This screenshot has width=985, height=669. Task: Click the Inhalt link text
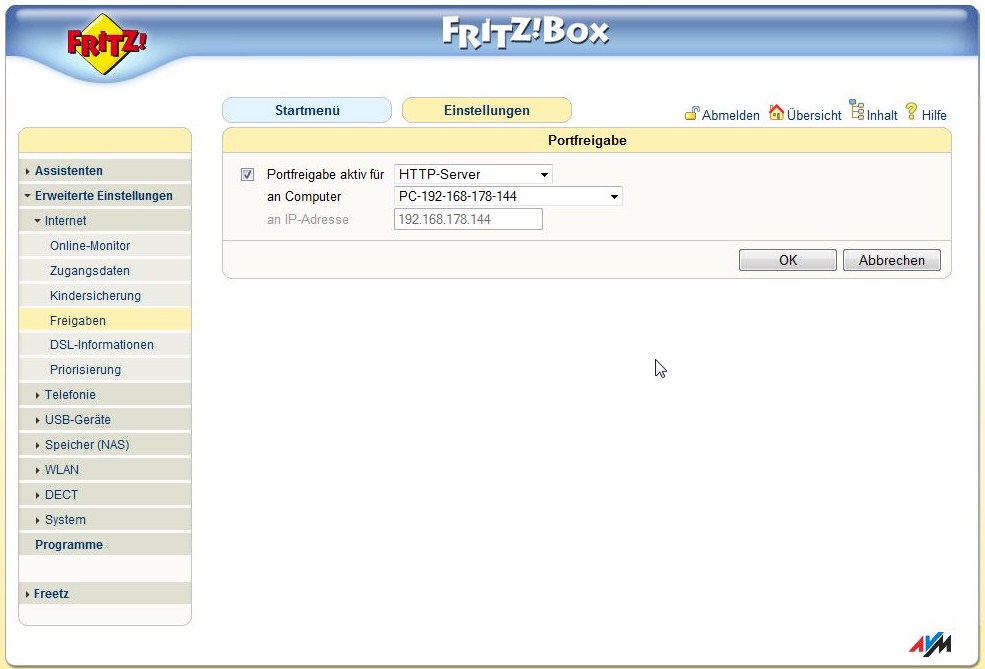coord(882,116)
